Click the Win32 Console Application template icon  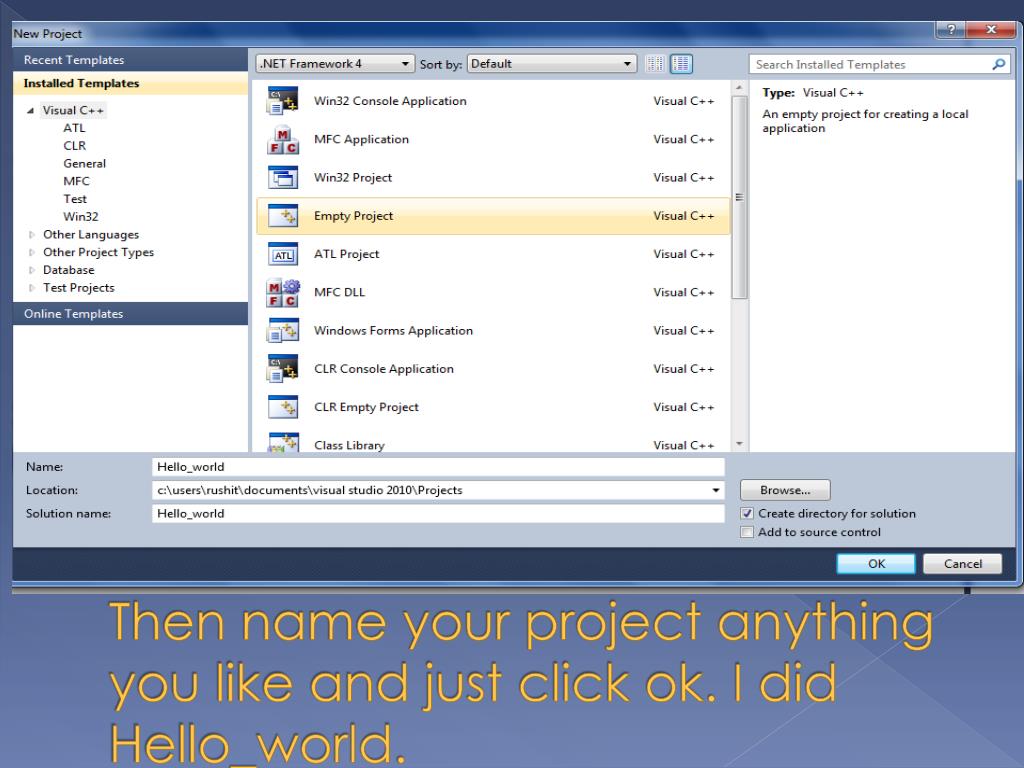[283, 101]
